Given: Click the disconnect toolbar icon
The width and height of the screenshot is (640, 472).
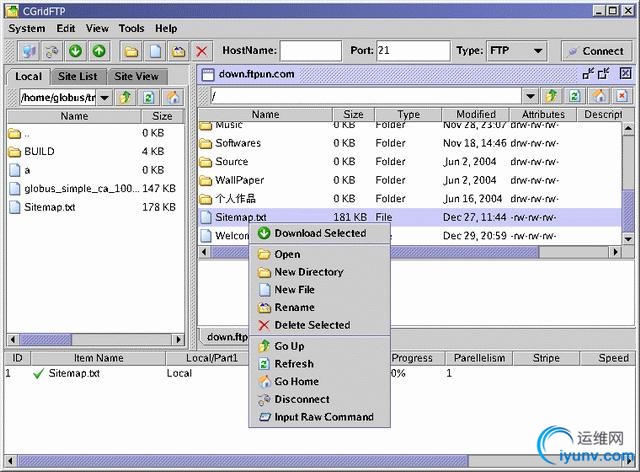Looking at the screenshot, I should coord(52,51).
